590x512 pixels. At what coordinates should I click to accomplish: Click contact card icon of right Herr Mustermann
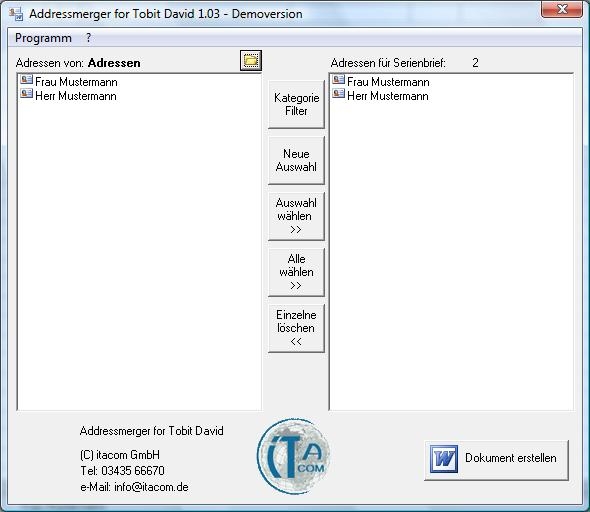[339, 93]
